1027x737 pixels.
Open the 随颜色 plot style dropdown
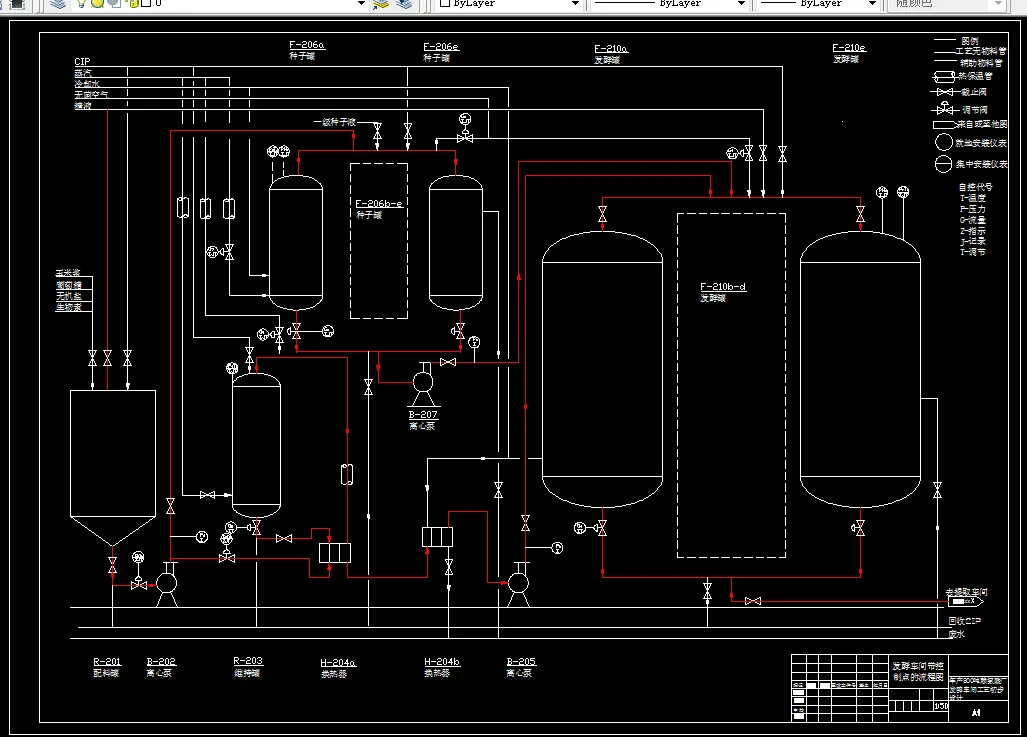[x=999, y=3]
